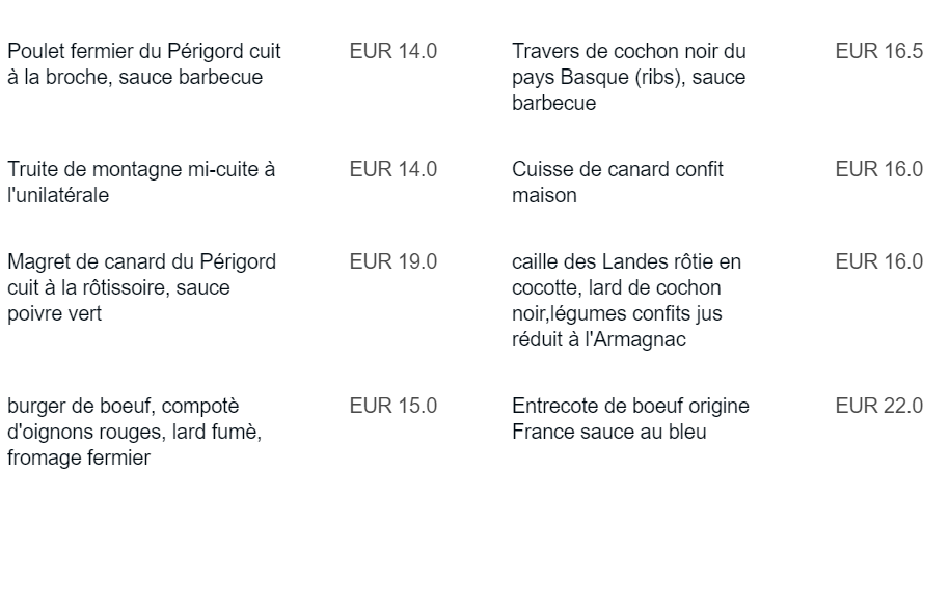Select the Poulet fermier du Périgord dish
The height and width of the screenshot is (610, 950).
144,63
